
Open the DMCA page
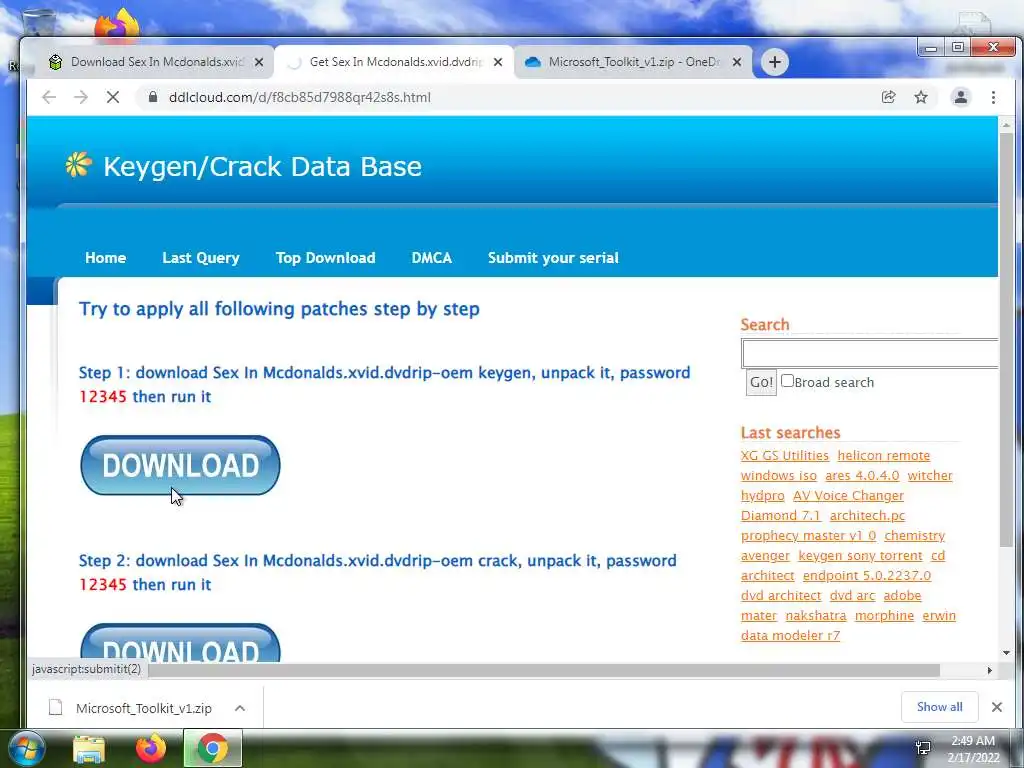pos(431,257)
